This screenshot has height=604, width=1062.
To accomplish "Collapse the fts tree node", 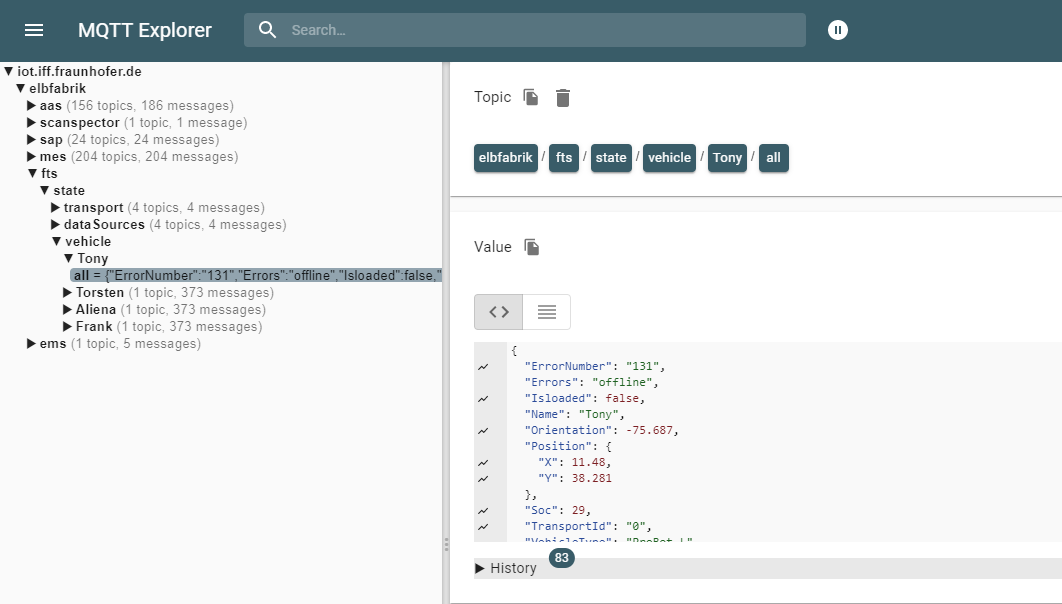I will click(x=32, y=174).
